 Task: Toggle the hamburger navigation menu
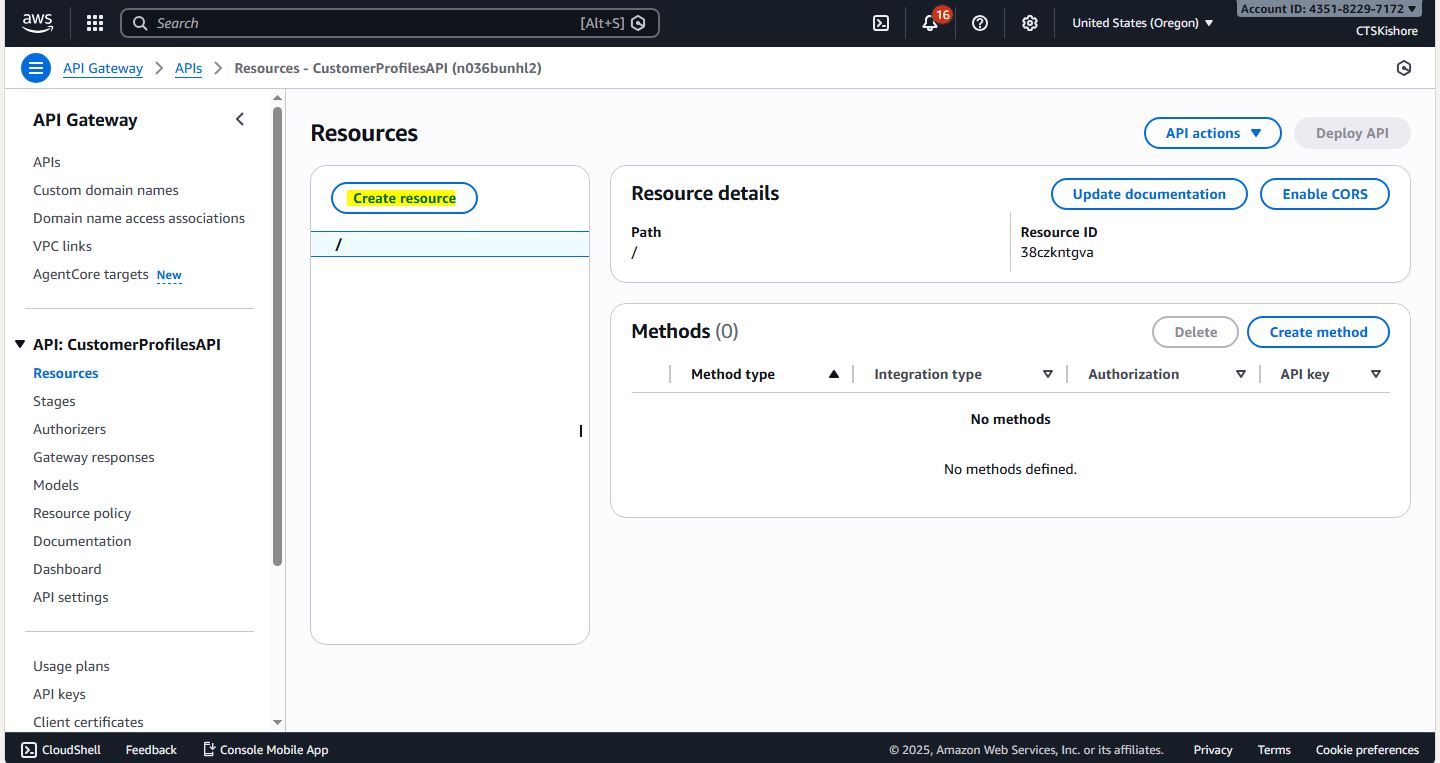[x=36, y=68]
